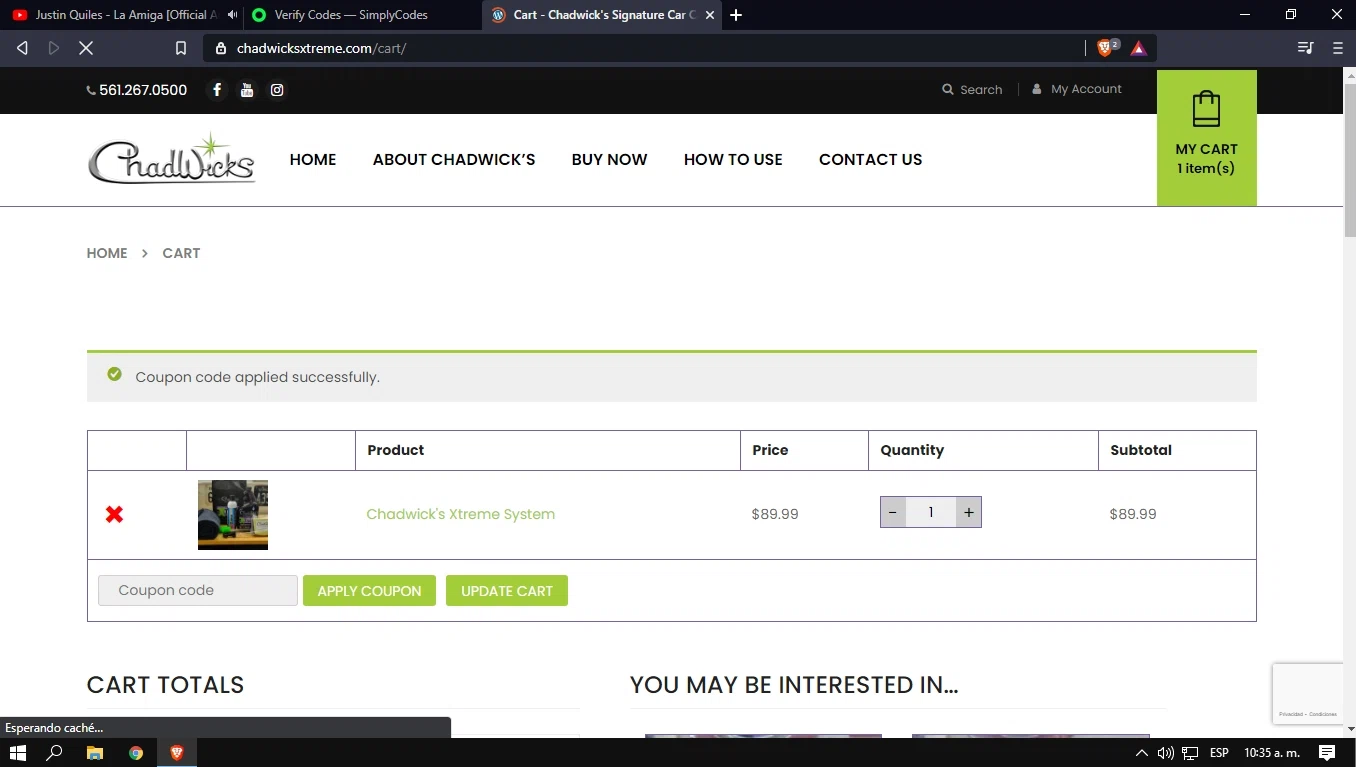1356x767 pixels.
Task: Click the Update Cart button
Action: click(x=507, y=591)
